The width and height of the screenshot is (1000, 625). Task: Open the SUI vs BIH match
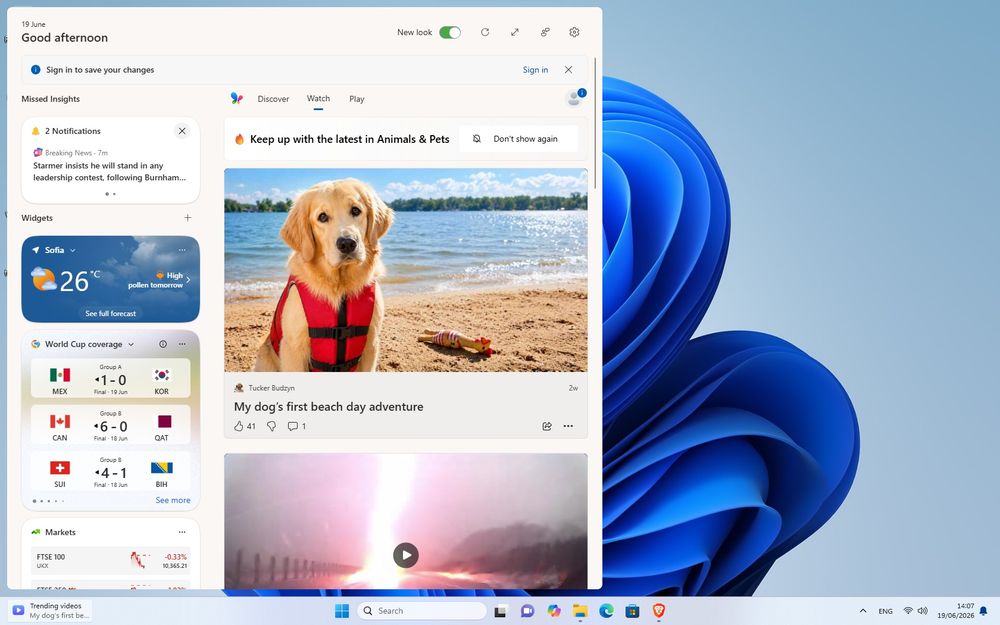point(110,471)
